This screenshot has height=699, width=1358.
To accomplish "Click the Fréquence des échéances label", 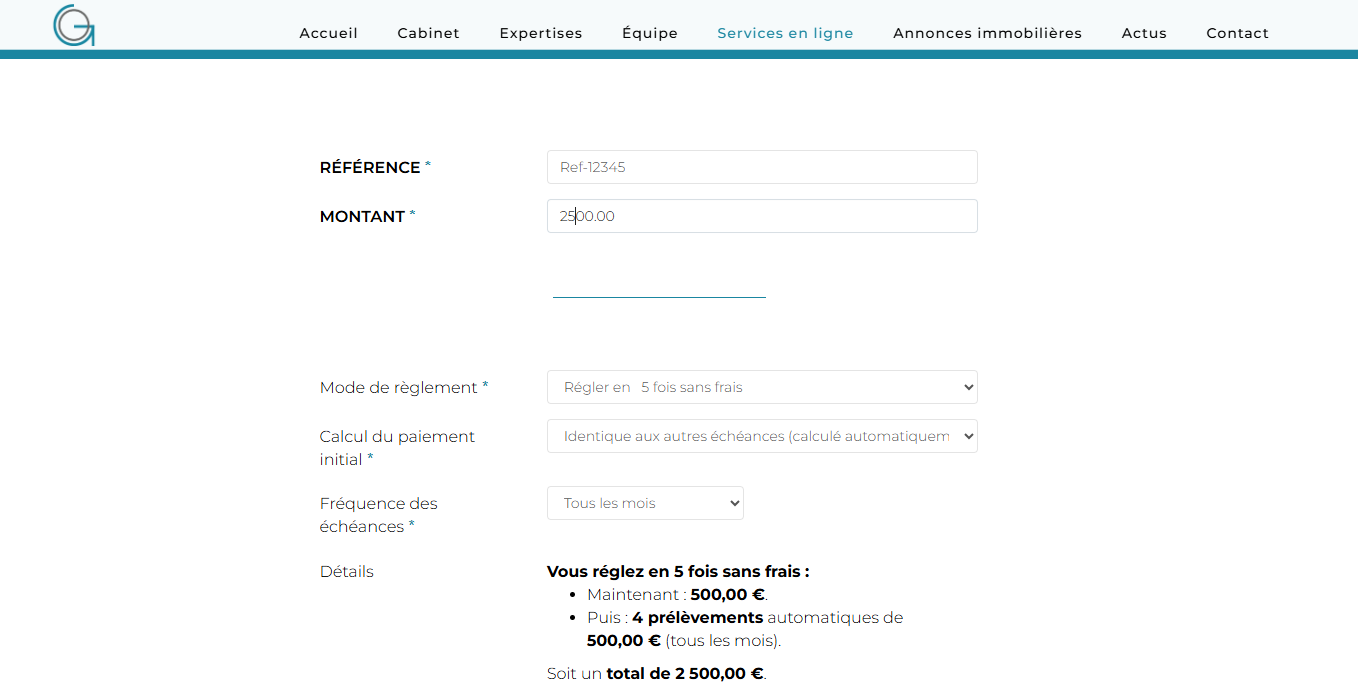I will (378, 515).
